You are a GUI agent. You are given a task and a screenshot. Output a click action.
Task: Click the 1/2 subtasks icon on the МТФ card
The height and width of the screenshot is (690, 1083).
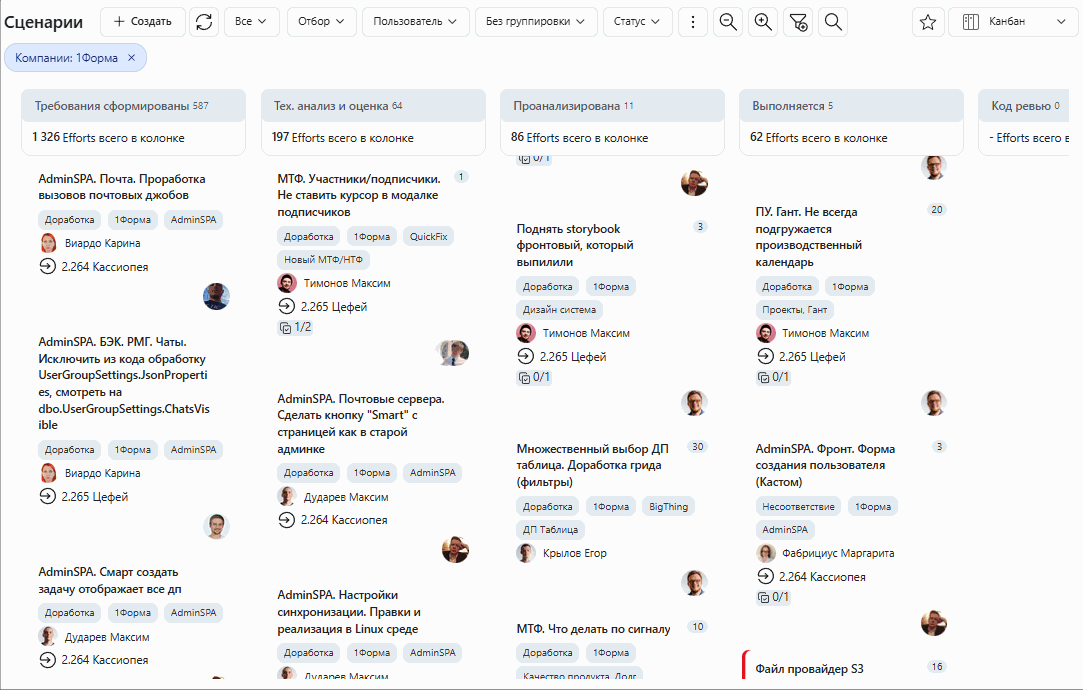pos(285,327)
